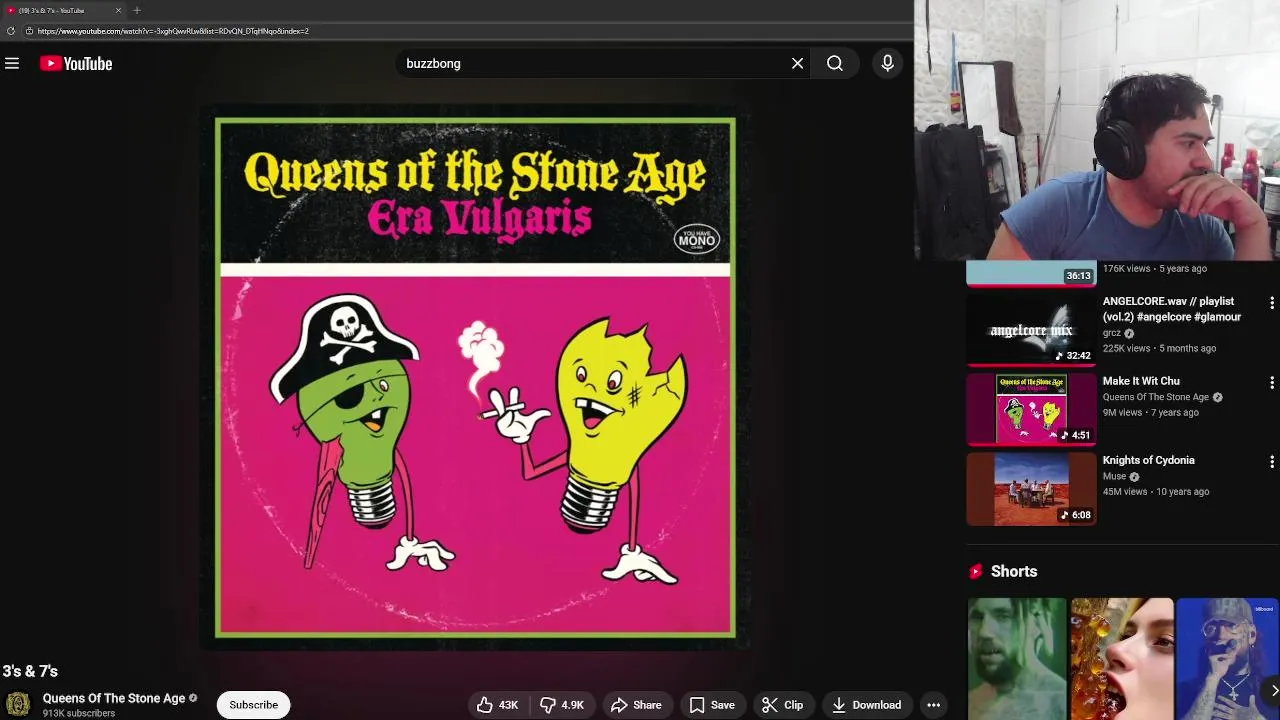Viewport: 1280px width, 720px height.
Task: Select the browser address bar URL
Action: pyautogui.click(x=173, y=31)
